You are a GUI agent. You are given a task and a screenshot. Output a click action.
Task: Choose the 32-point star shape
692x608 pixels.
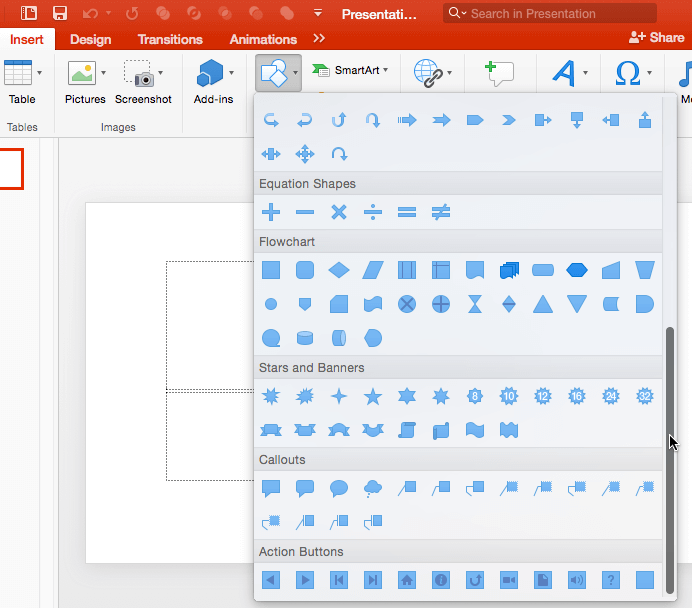point(645,397)
